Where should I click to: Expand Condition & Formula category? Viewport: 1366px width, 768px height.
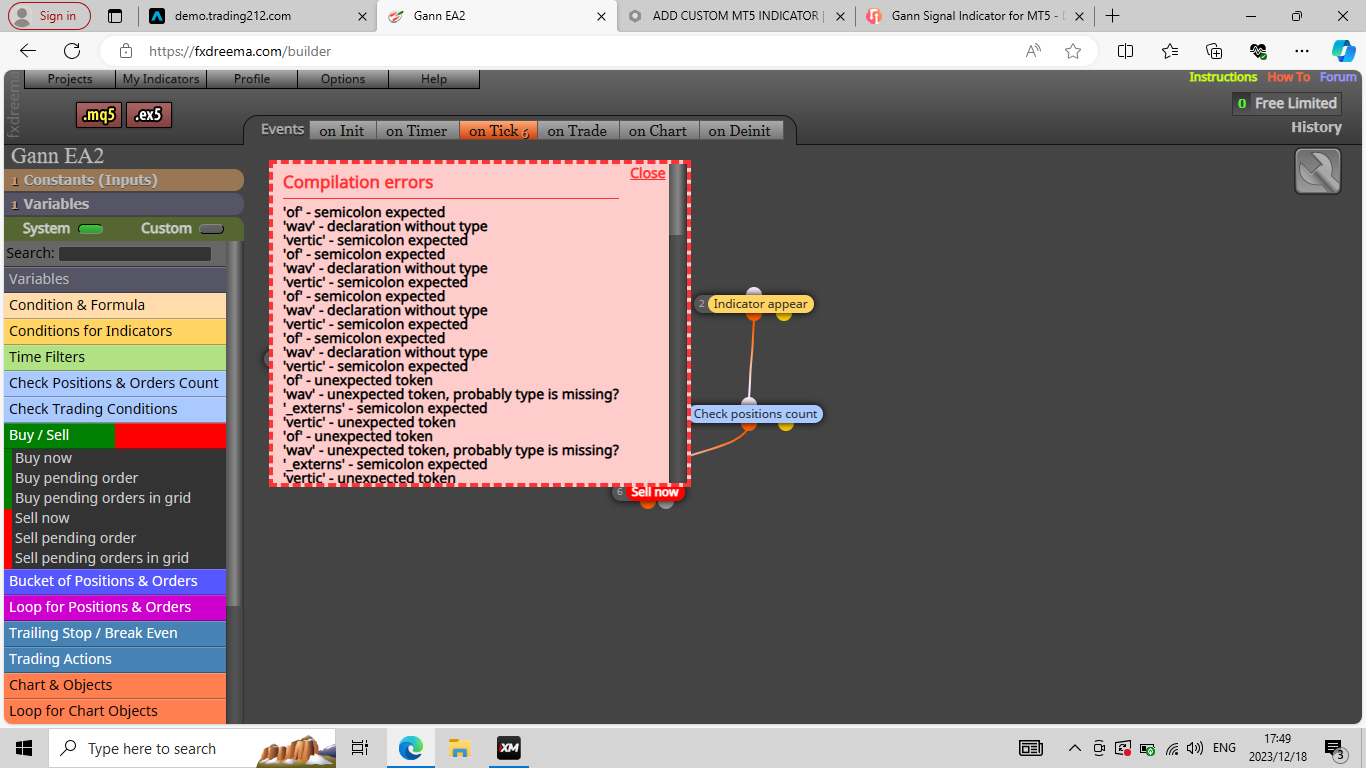pos(115,305)
